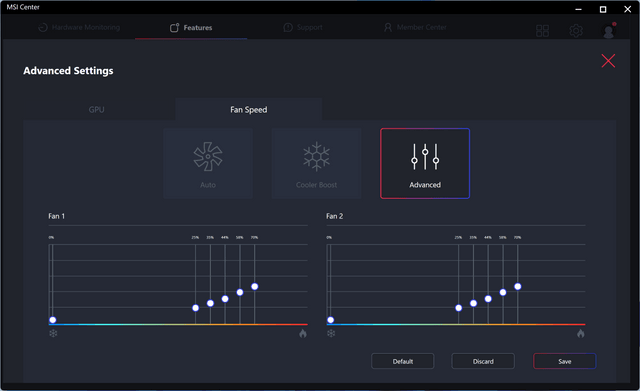Click Fan 1 0% slider handle
Viewport: 640px width, 391px height.
(53, 320)
